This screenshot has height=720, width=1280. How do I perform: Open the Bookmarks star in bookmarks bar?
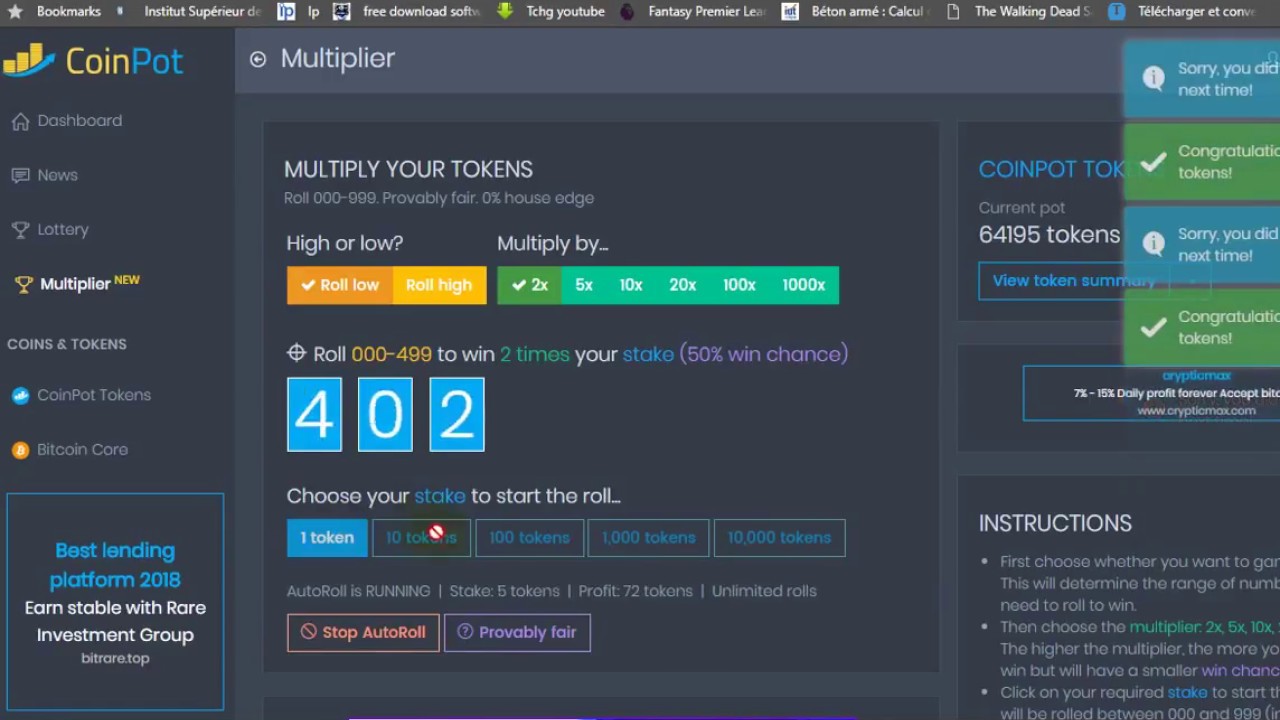click(15, 12)
